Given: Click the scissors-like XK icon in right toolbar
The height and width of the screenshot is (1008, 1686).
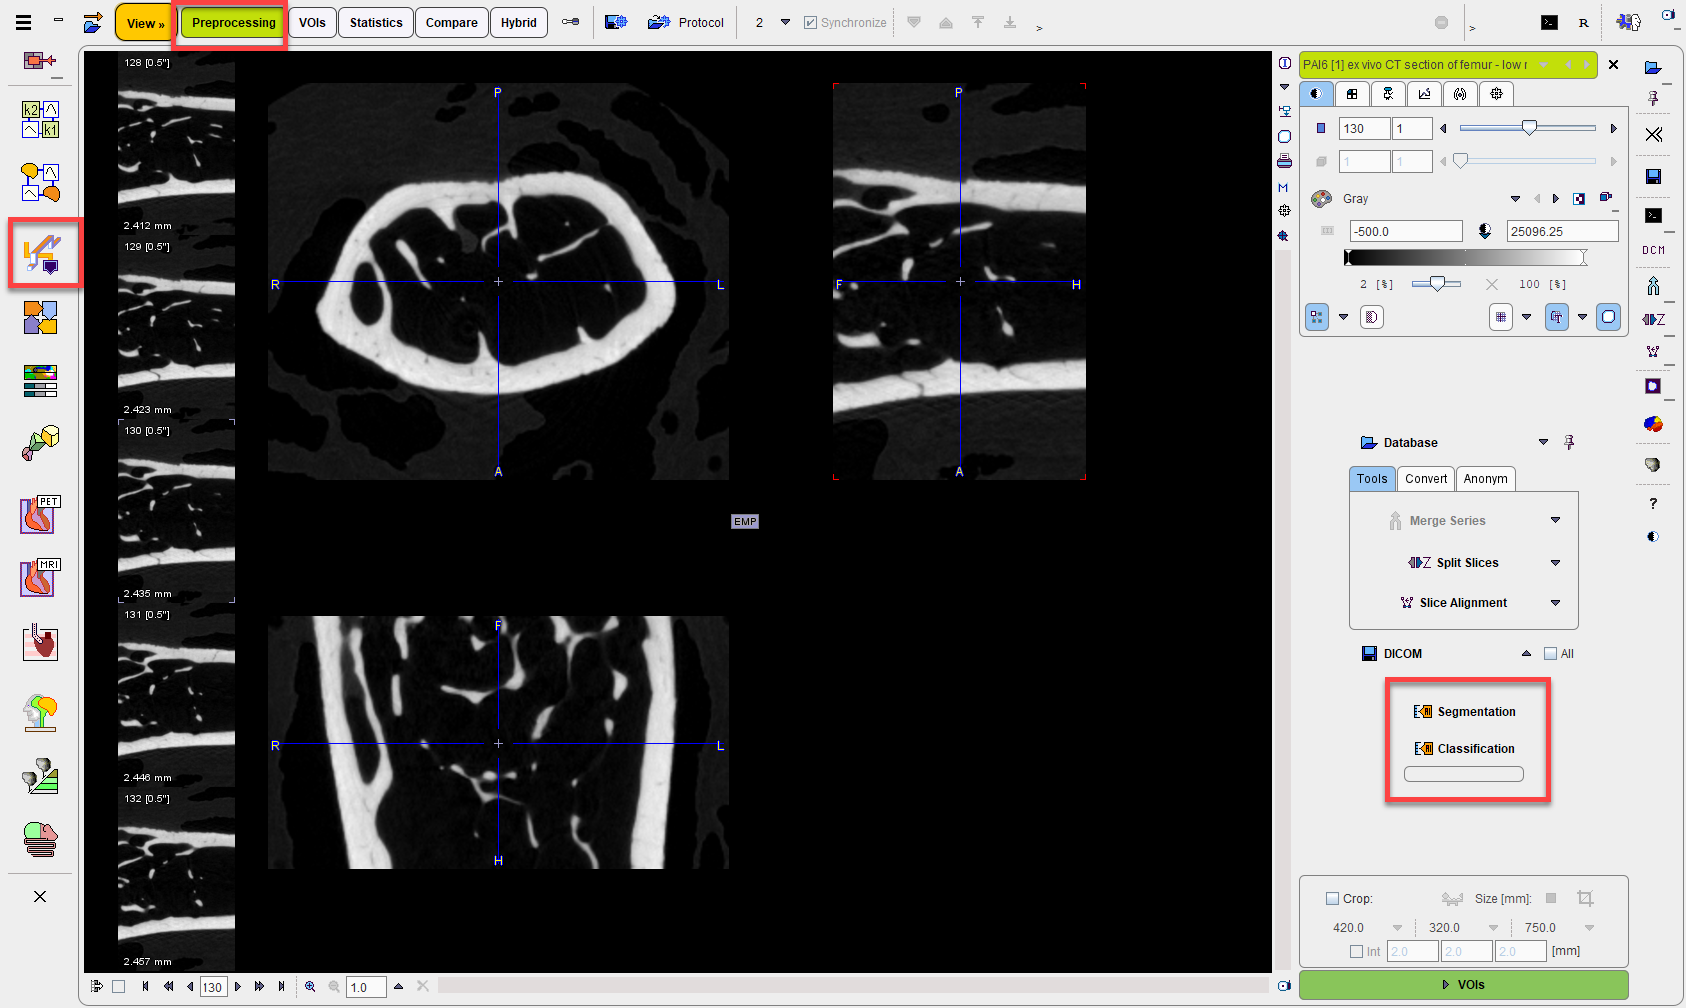Looking at the screenshot, I should [1653, 134].
